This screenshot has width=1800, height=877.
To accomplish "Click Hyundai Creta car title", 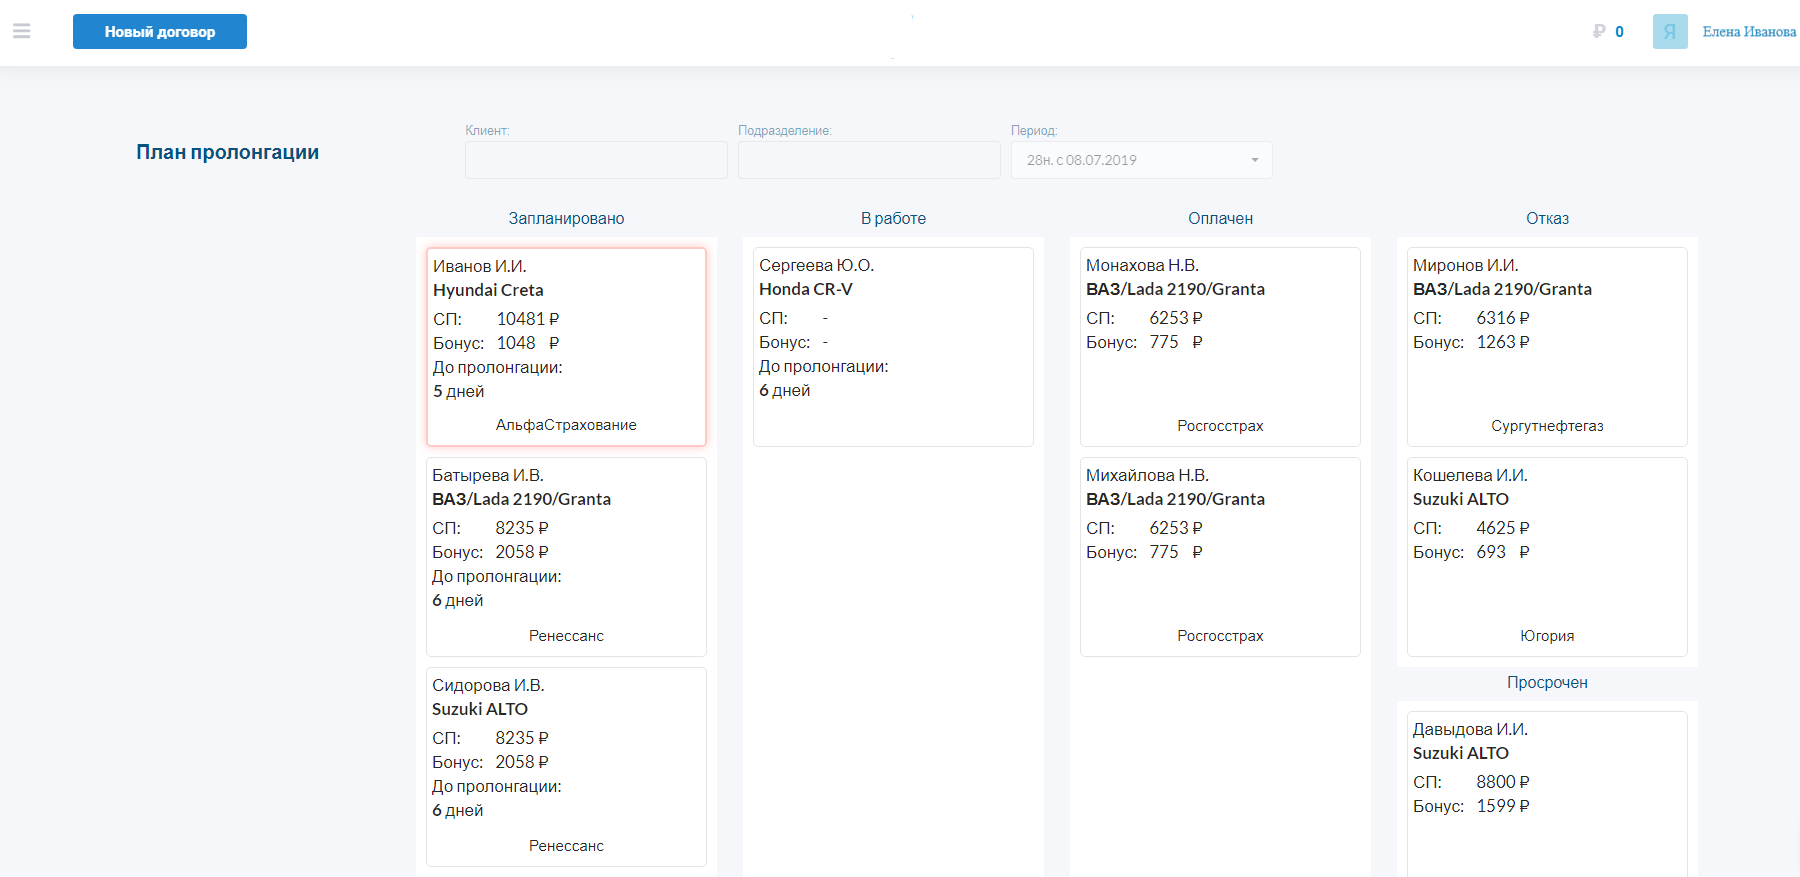I will (x=488, y=290).
